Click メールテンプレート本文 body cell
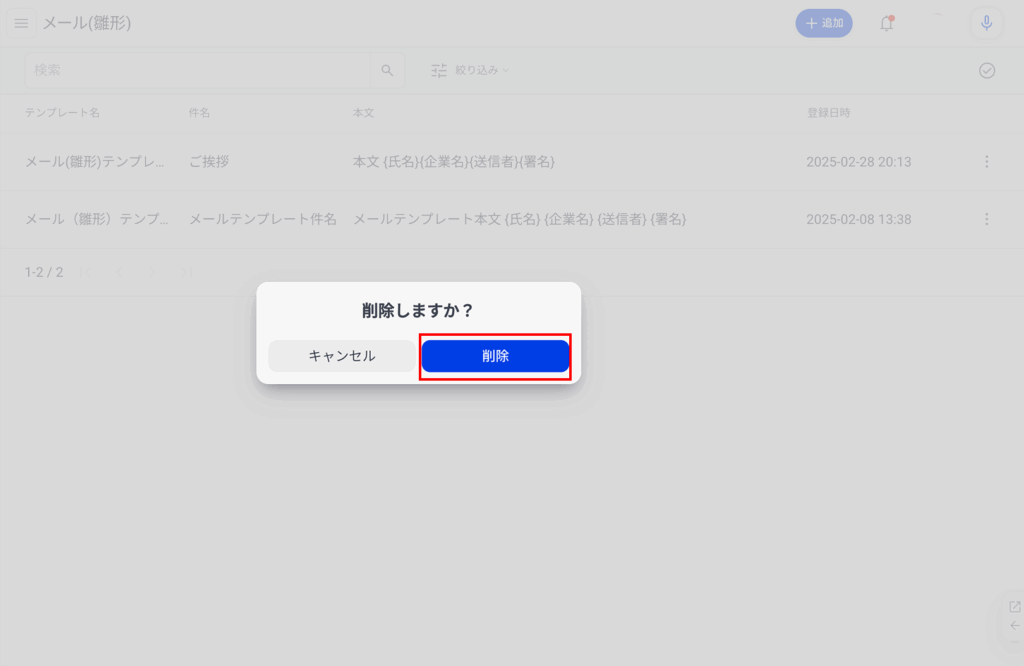 pyautogui.click(x=519, y=219)
